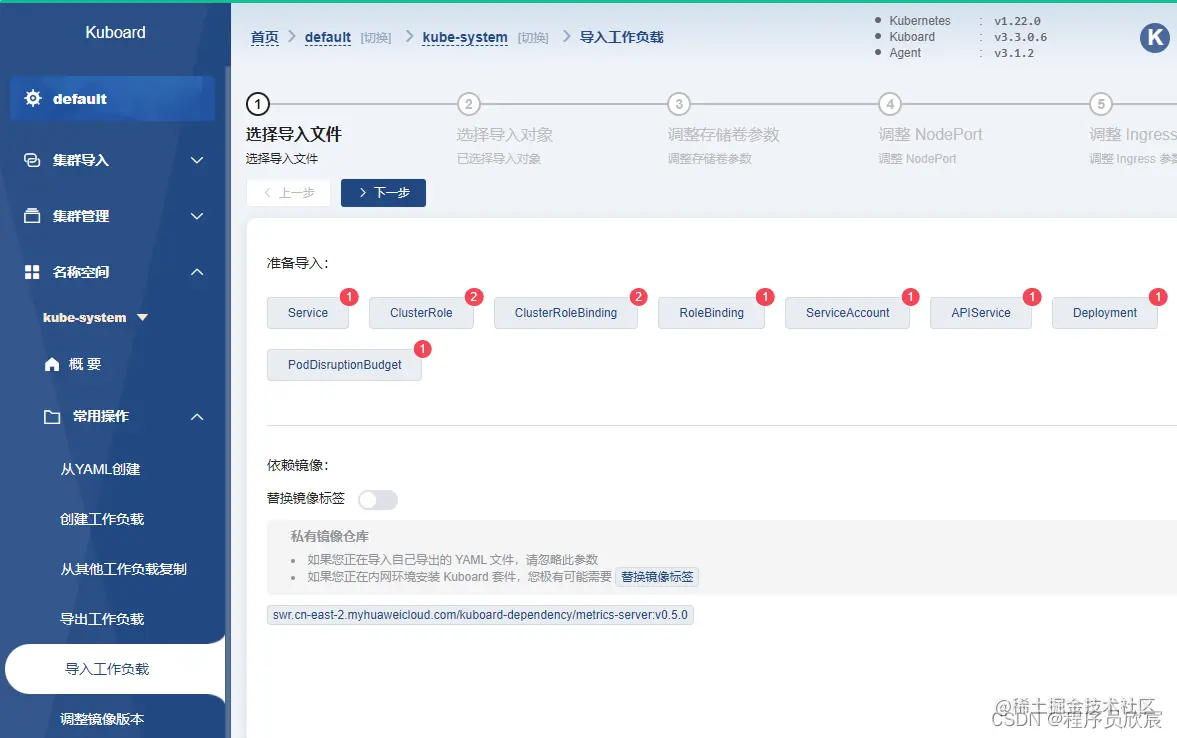The image size is (1177, 738).
Task: Click the 首页 breadcrumb link
Action: tap(264, 37)
